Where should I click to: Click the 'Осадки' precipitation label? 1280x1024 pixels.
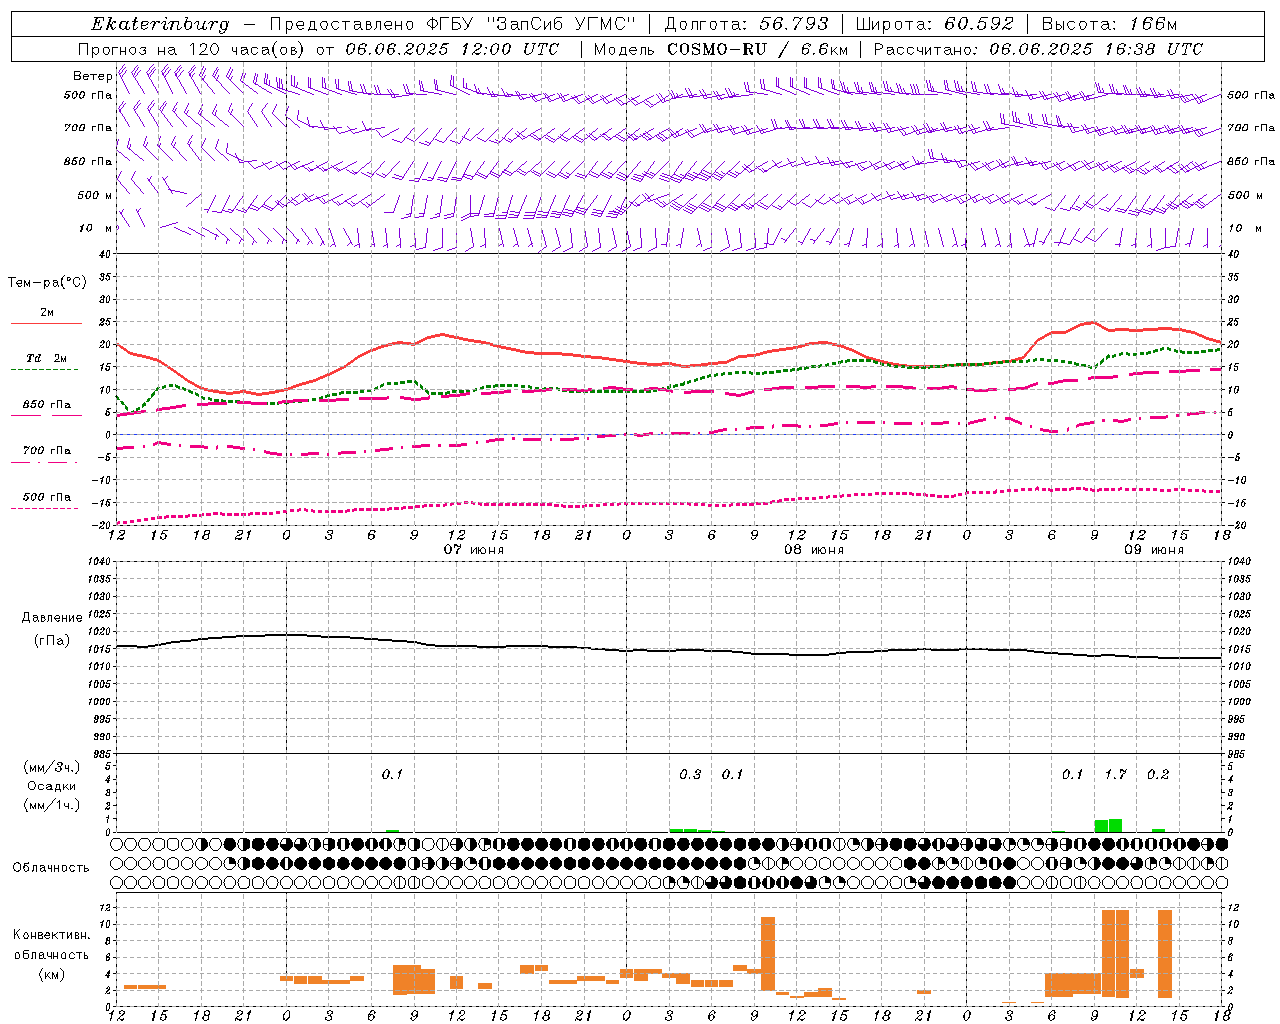(x=52, y=786)
